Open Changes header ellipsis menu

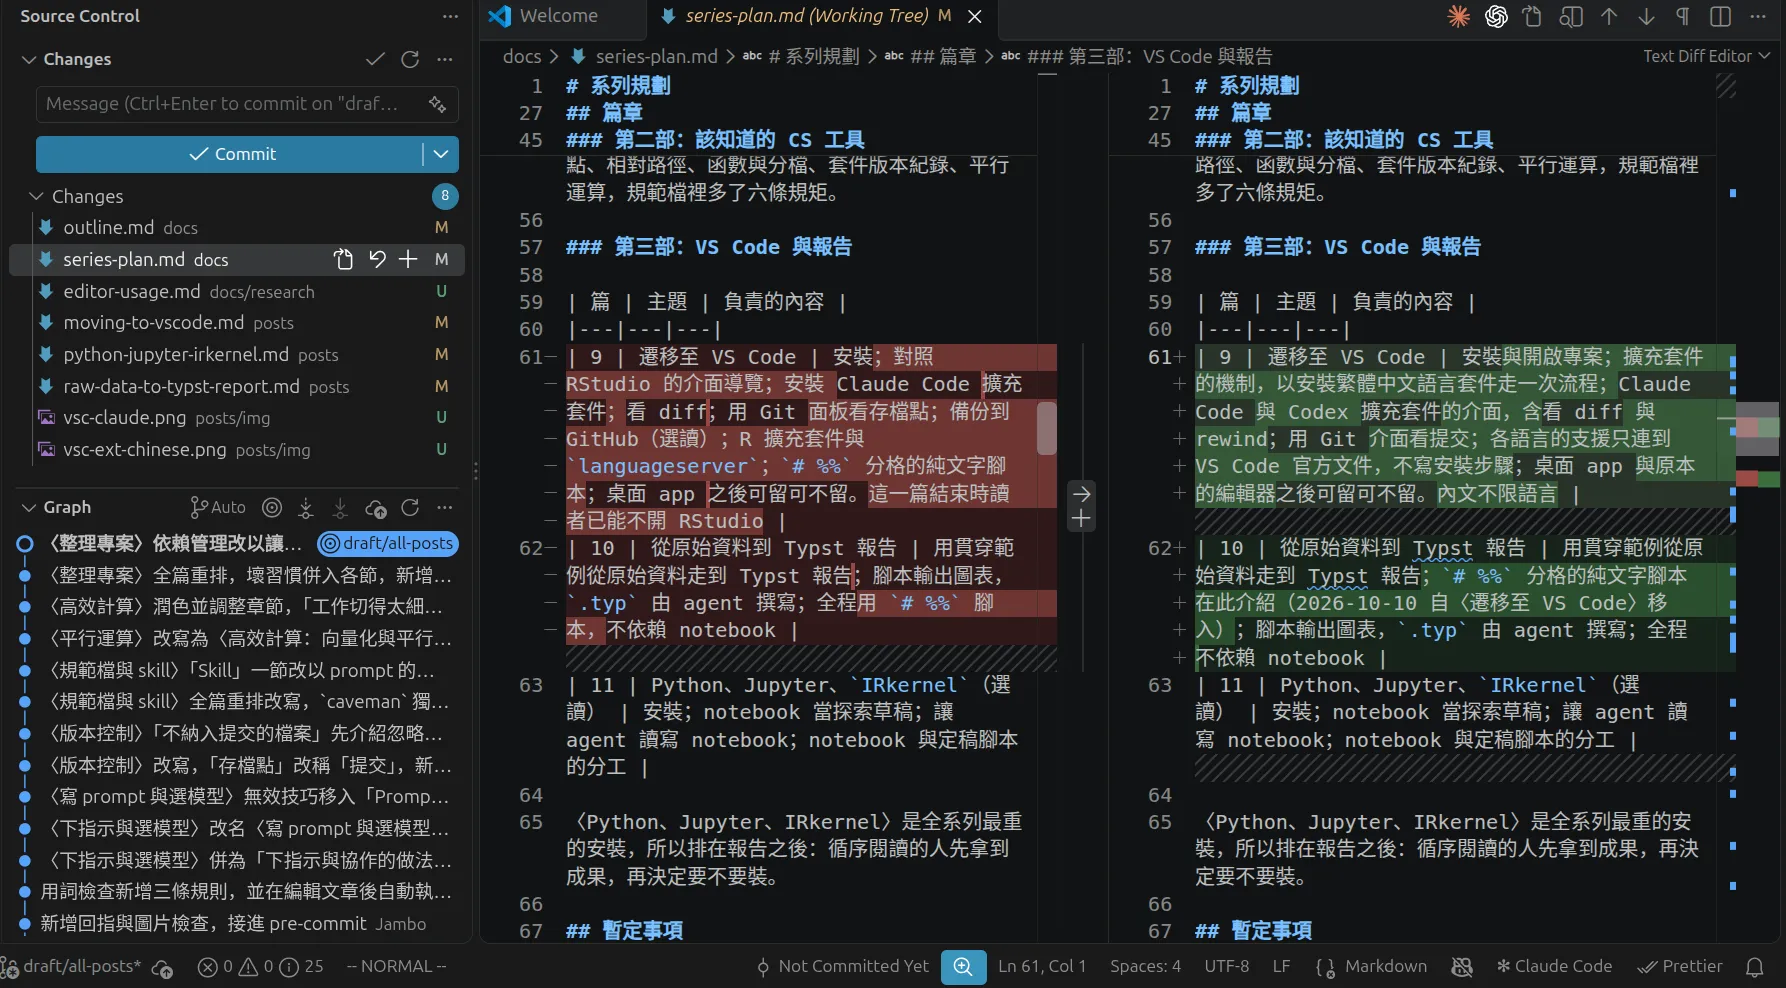445,59
